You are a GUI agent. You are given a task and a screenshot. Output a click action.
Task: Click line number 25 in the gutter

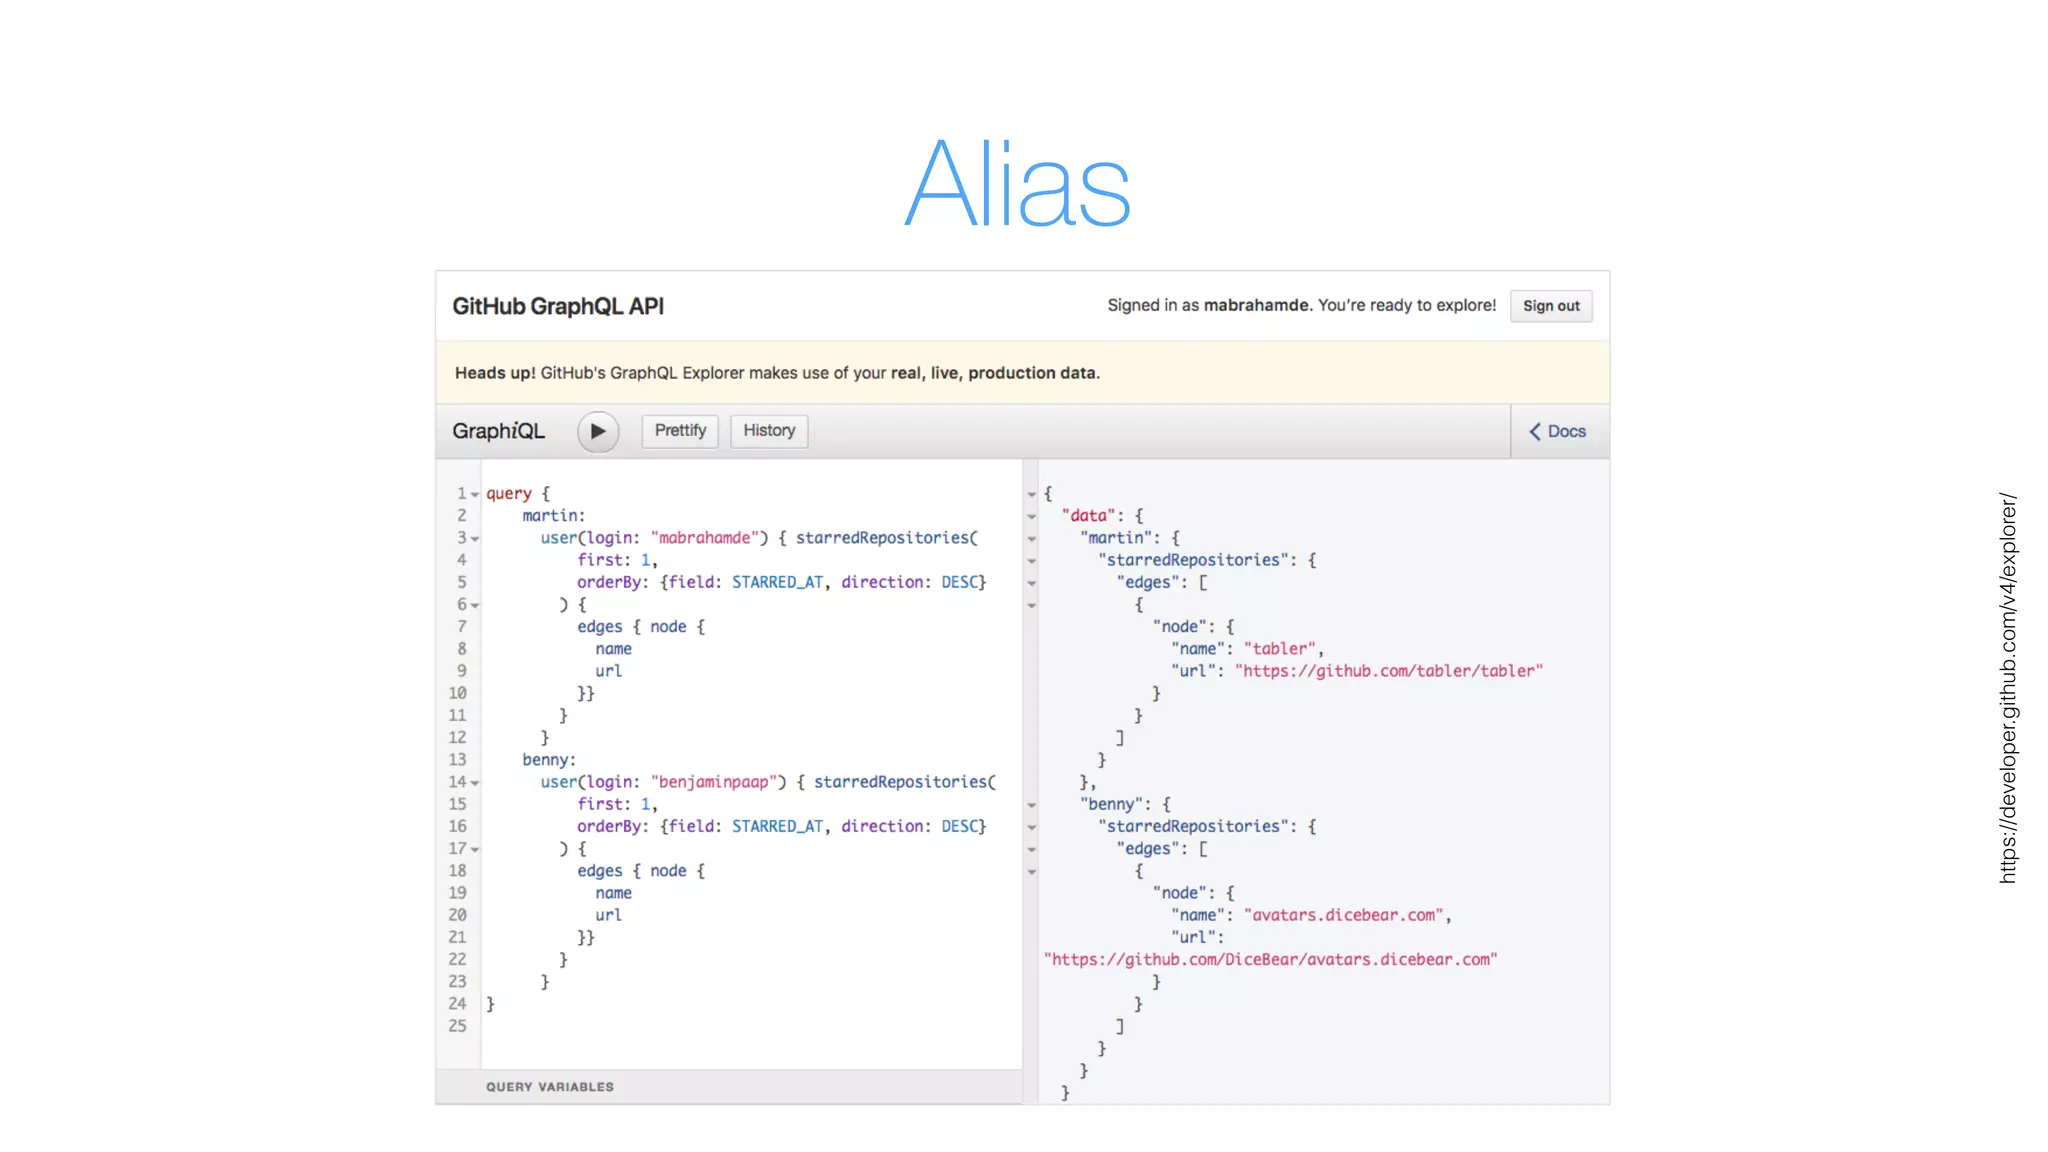pos(457,1026)
